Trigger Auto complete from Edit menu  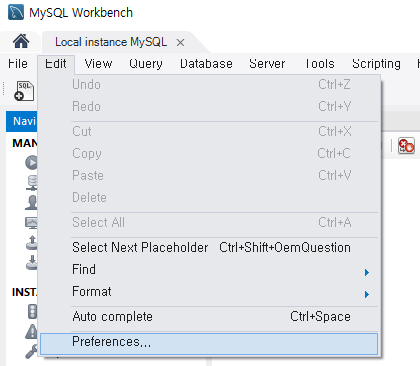coord(209,316)
